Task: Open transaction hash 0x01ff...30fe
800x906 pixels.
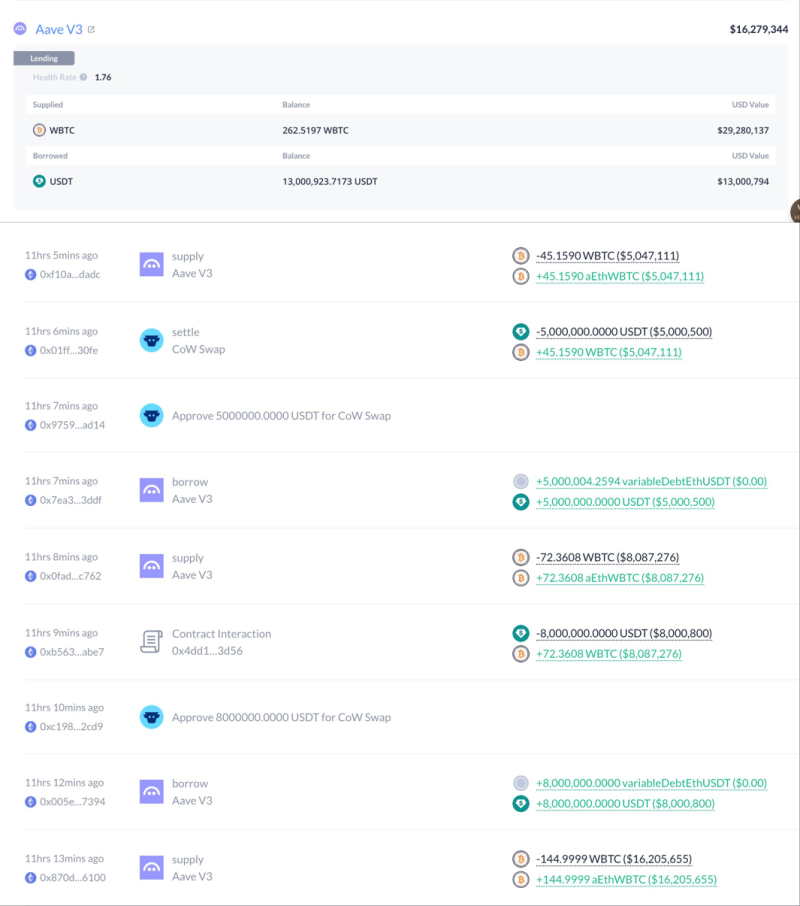Action: pos(69,350)
